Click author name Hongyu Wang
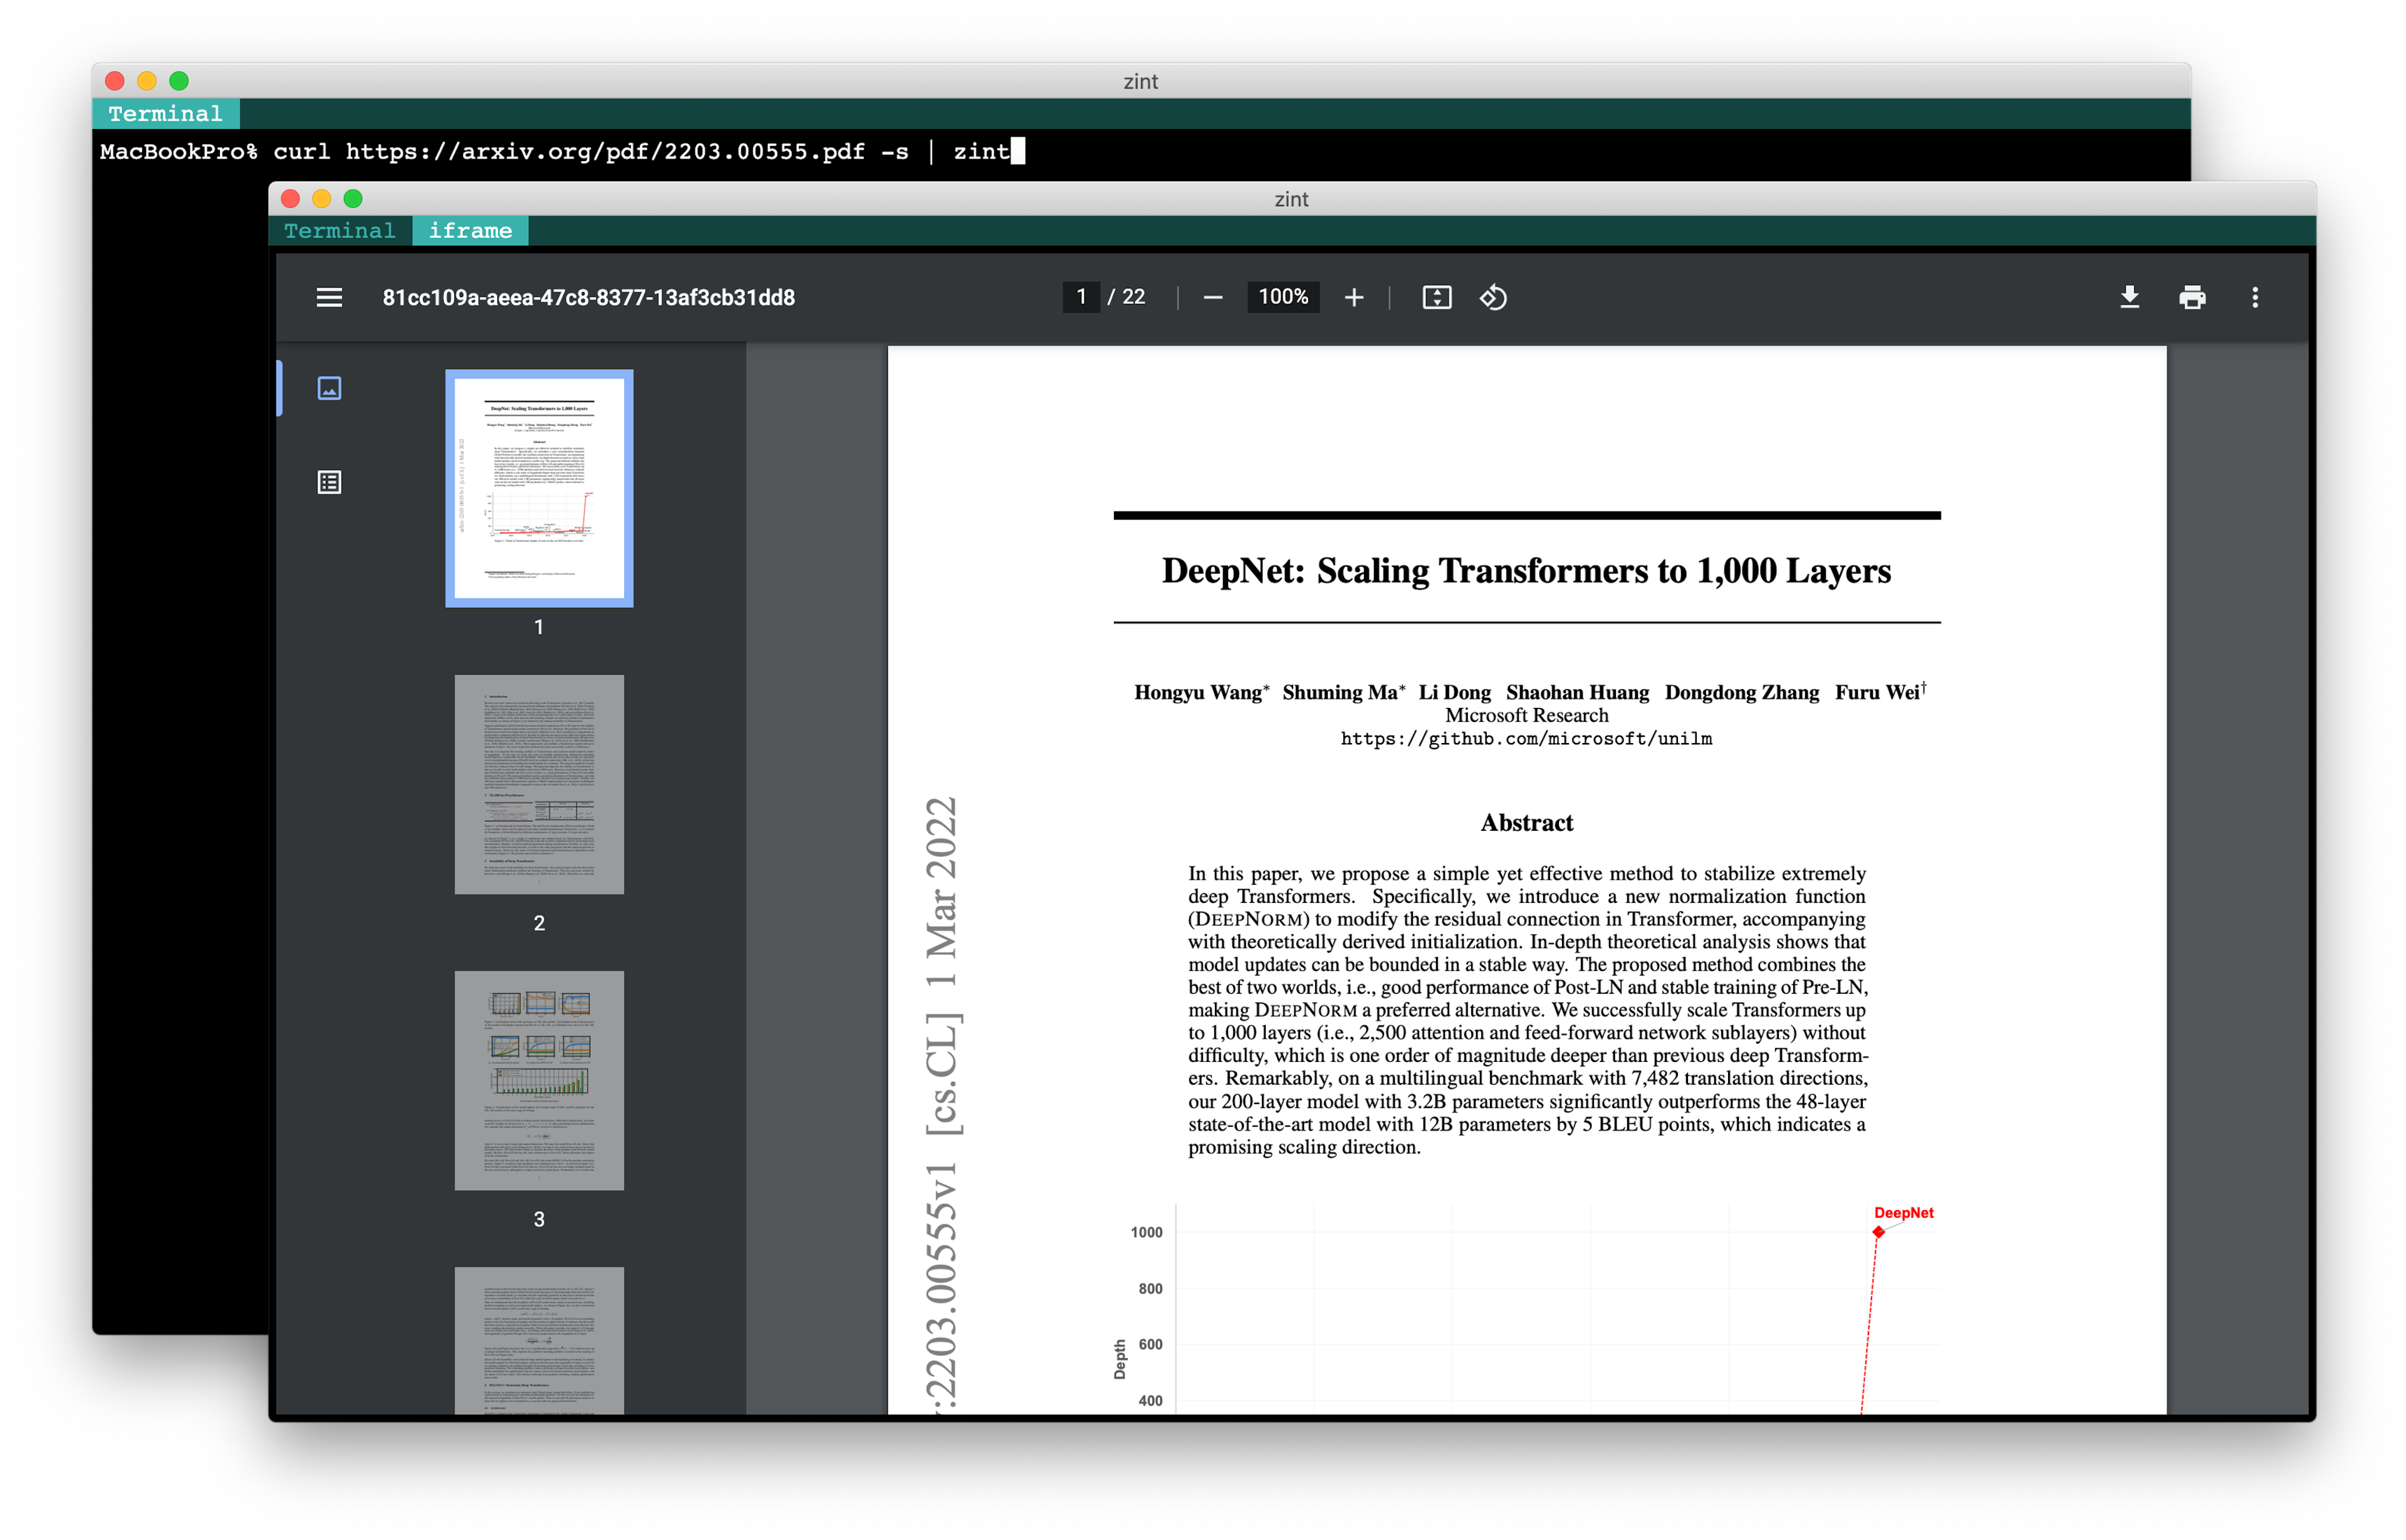 1198,692
